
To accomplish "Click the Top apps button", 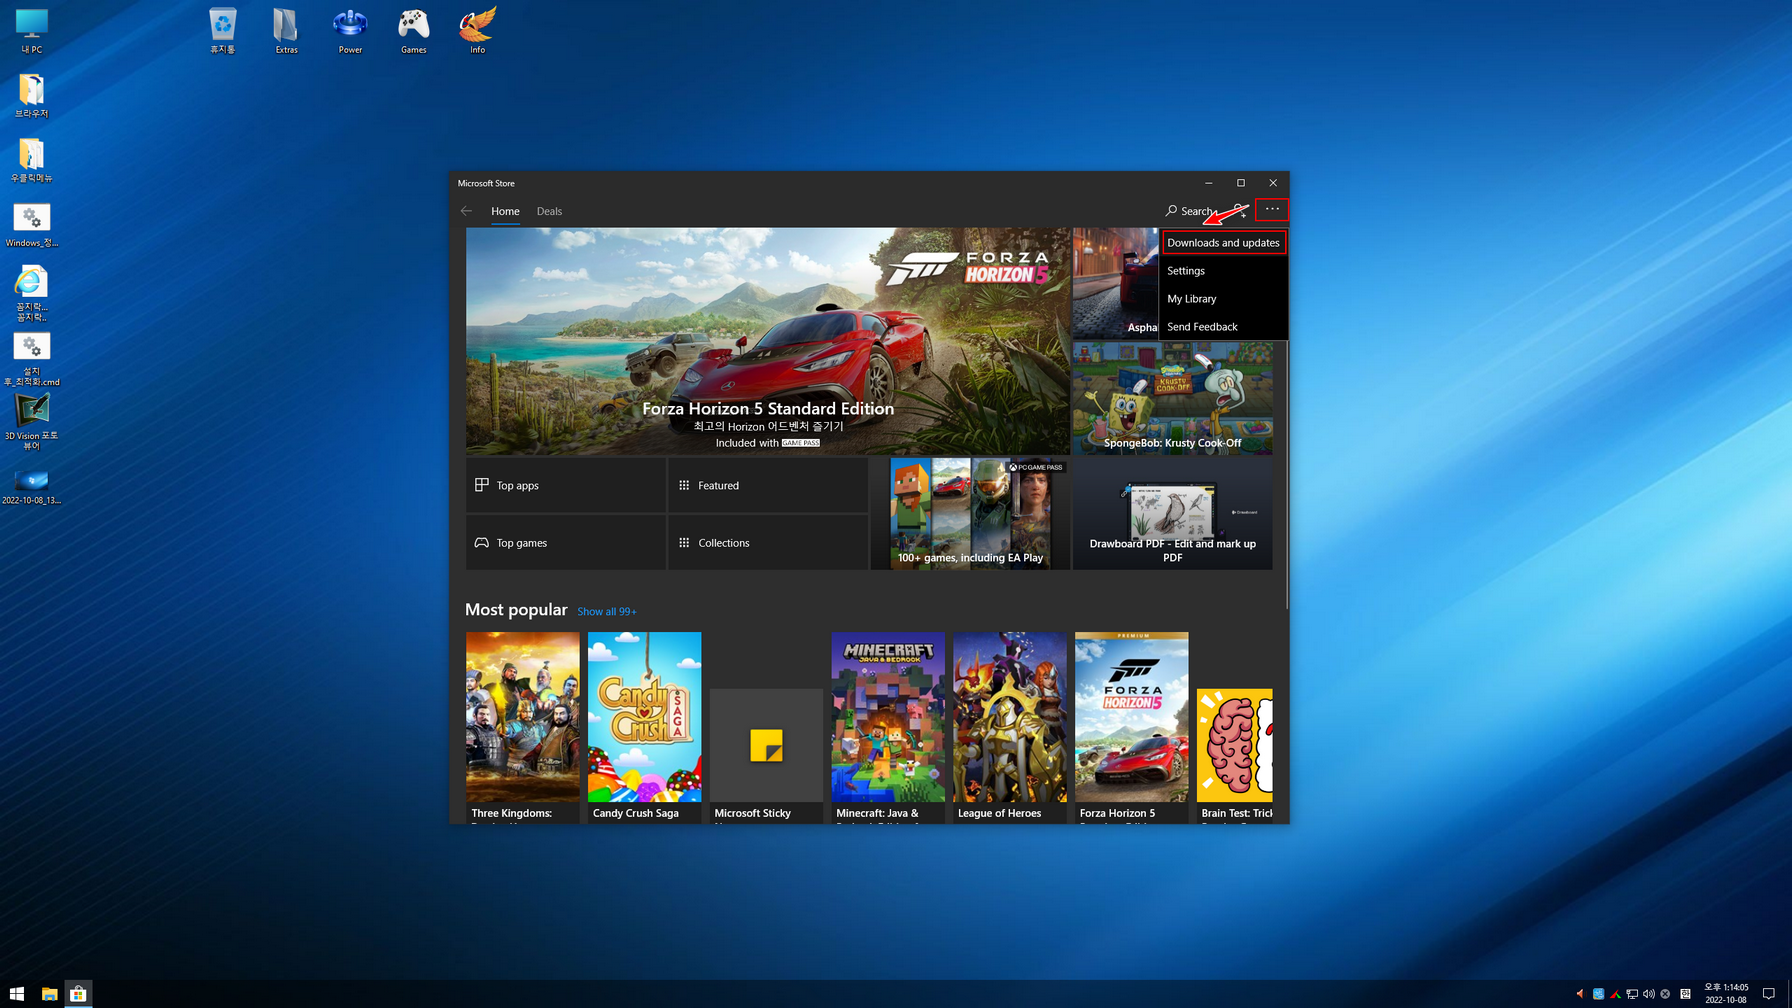I will pos(565,485).
